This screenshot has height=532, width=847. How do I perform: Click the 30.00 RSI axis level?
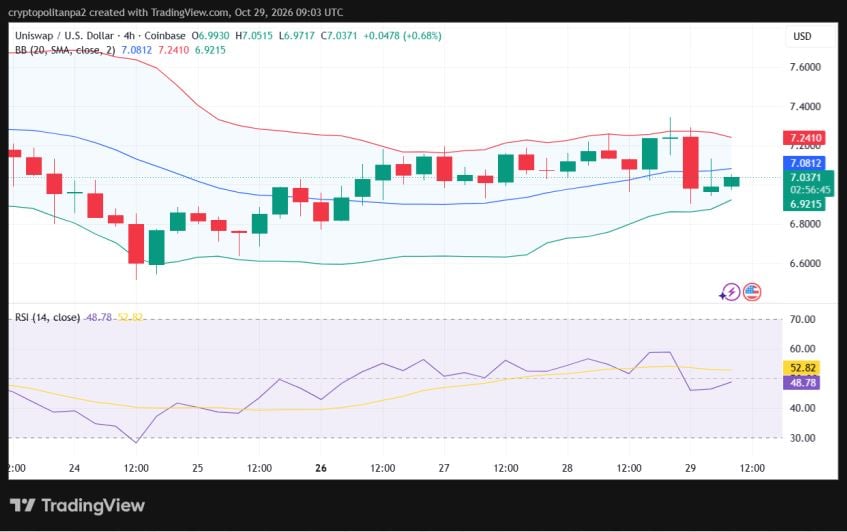click(802, 437)
